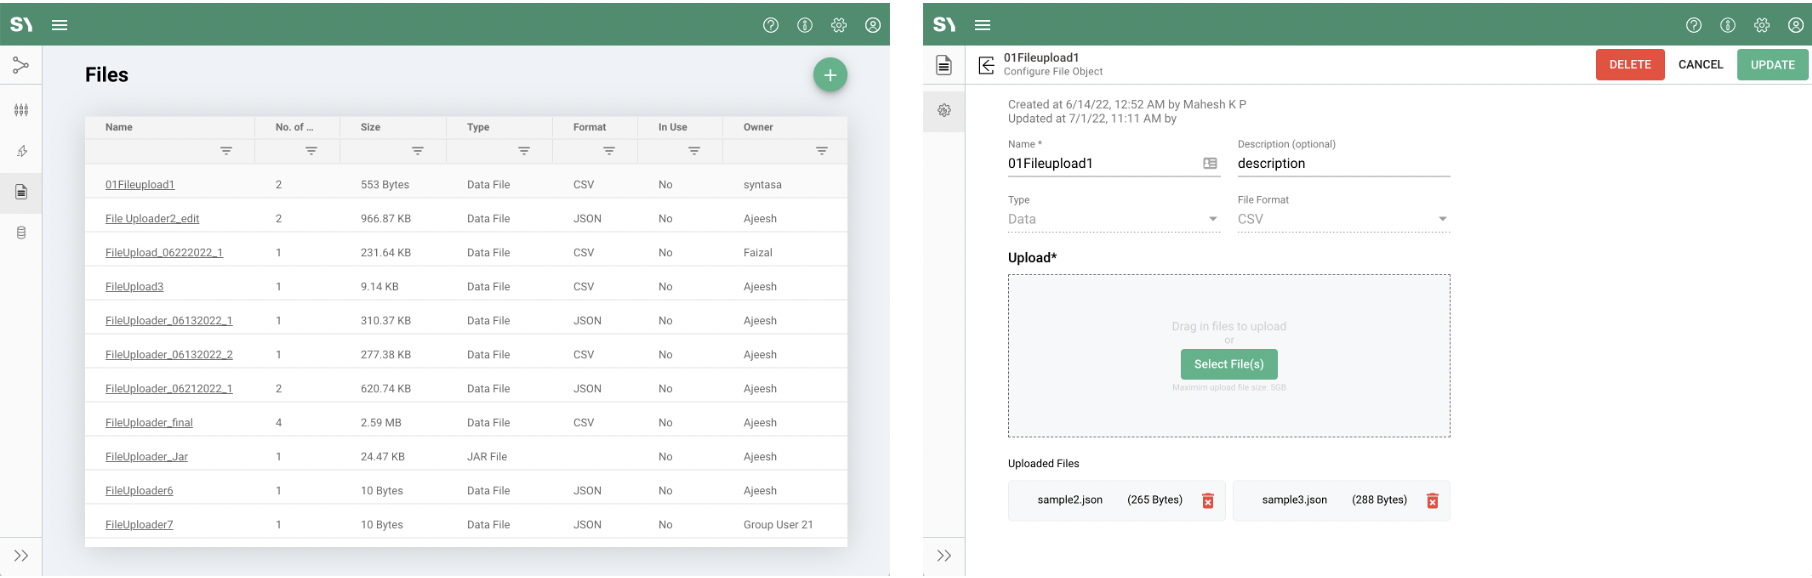The height and width of the screenshot is (578, 1812).
Task: Click the pipeline icon in the left sidebar
Action: [21, 66]
